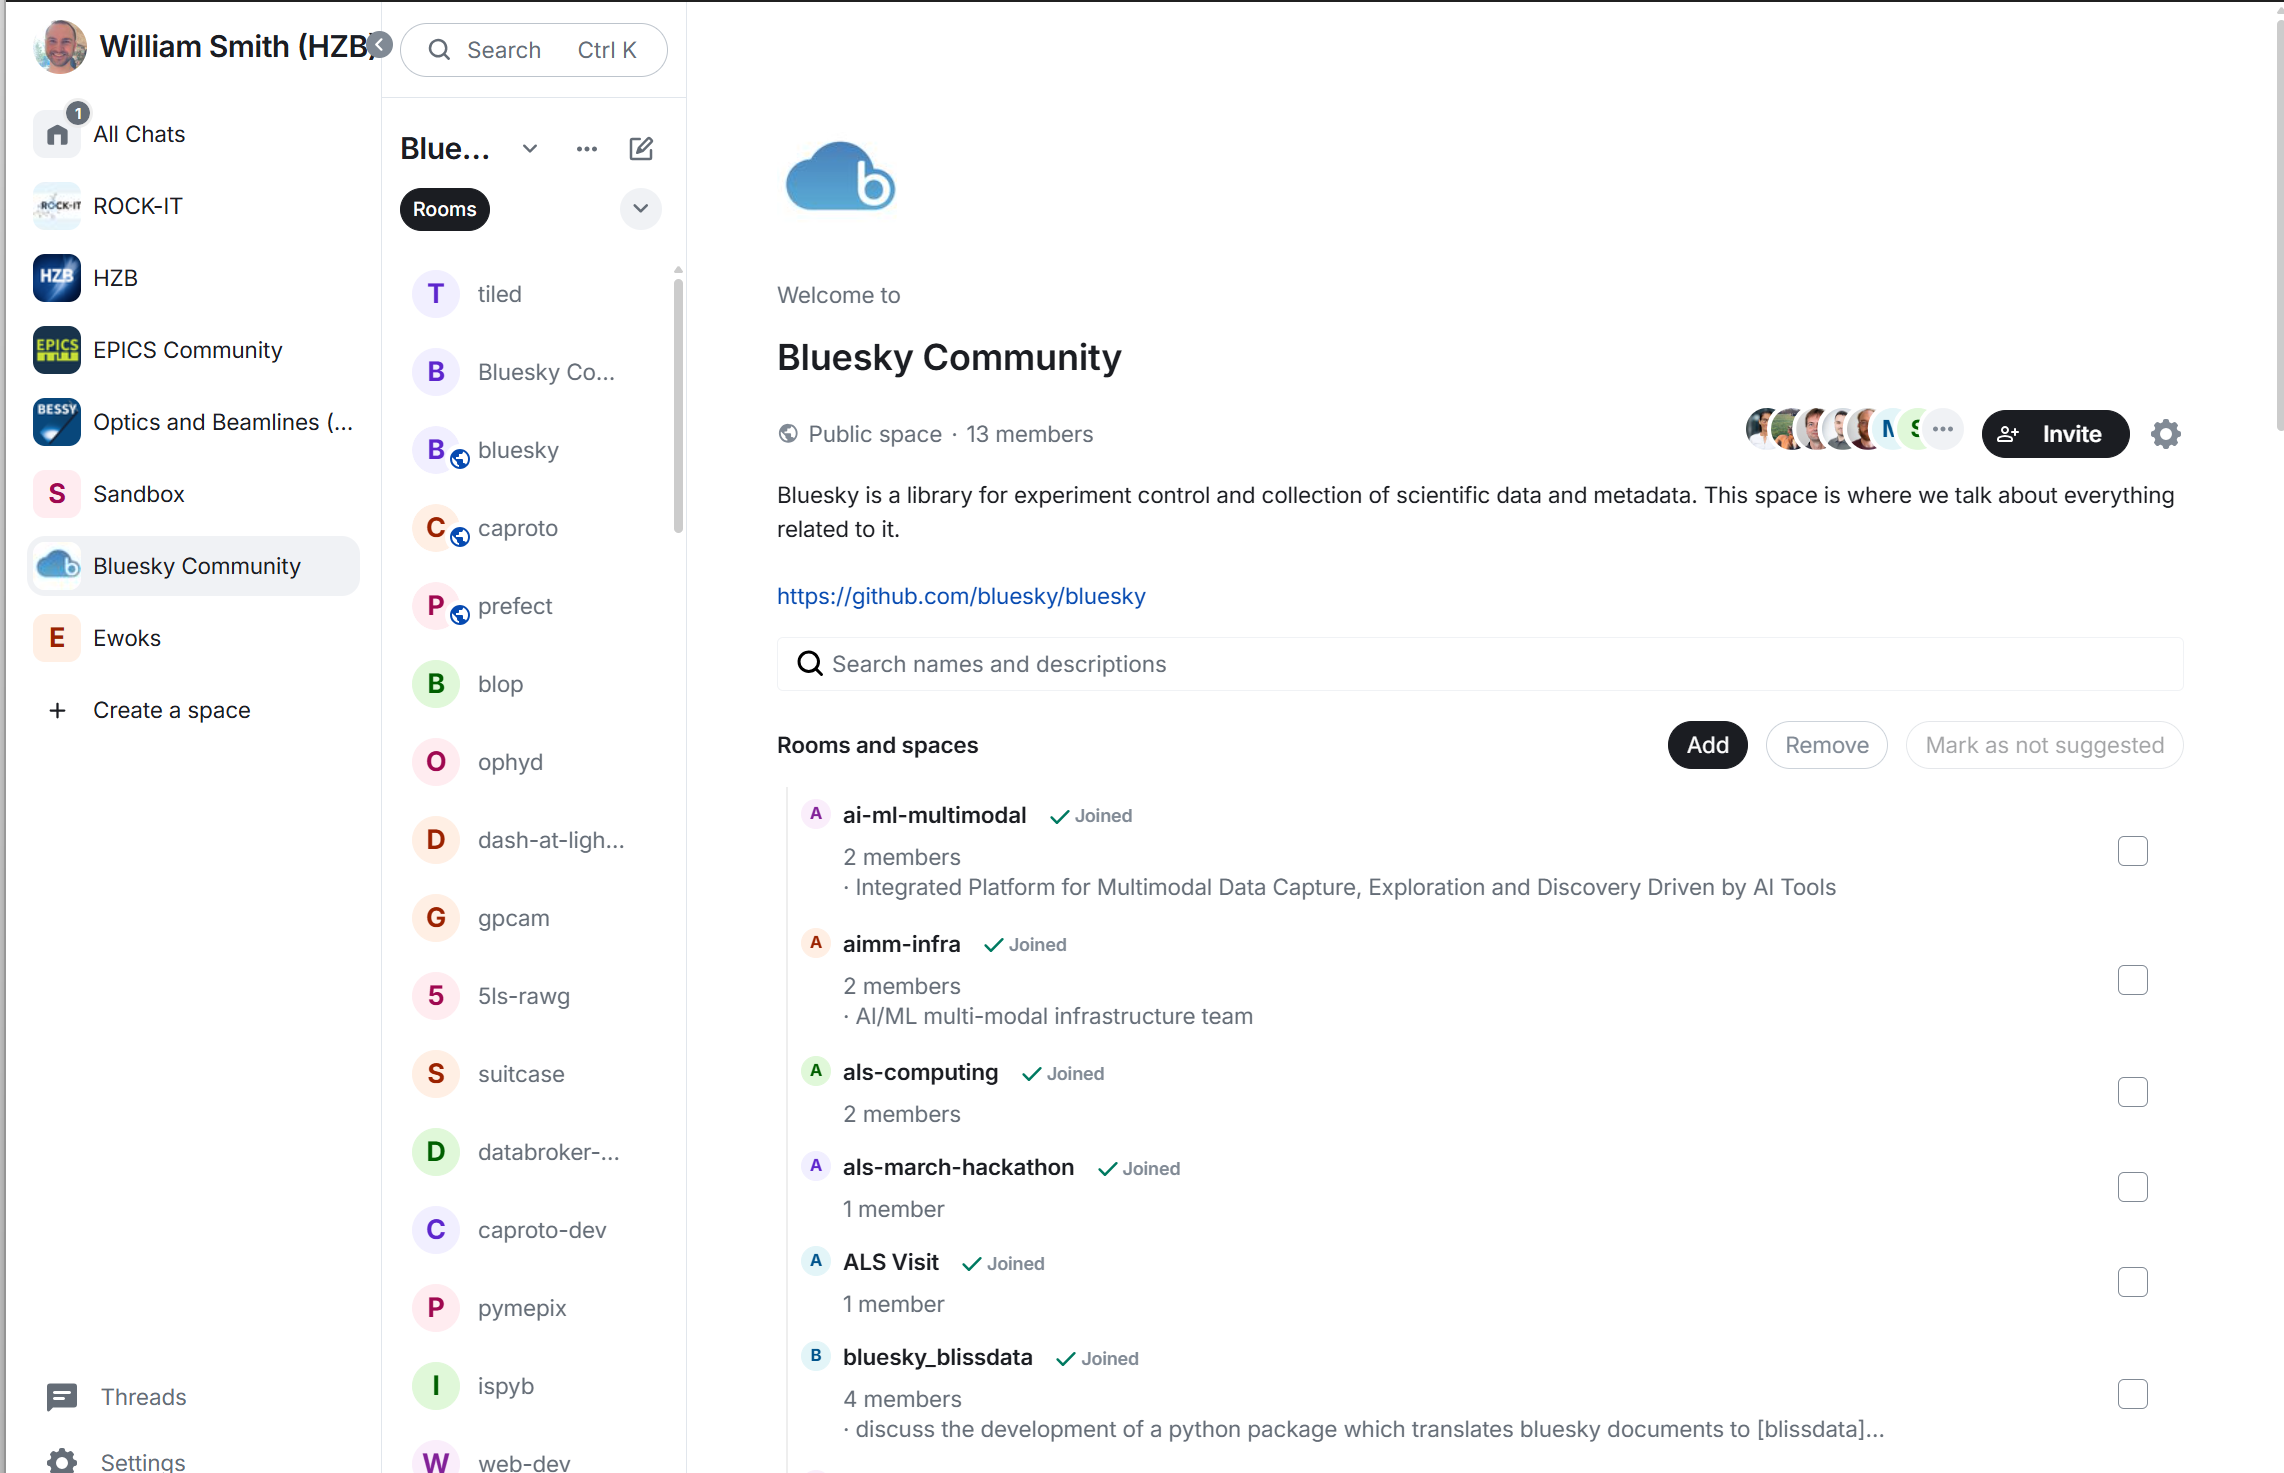The width and height of the screenshot is (2284, 1473).
Task: Click the member avatars stack
Action: tap(1853, 430)
